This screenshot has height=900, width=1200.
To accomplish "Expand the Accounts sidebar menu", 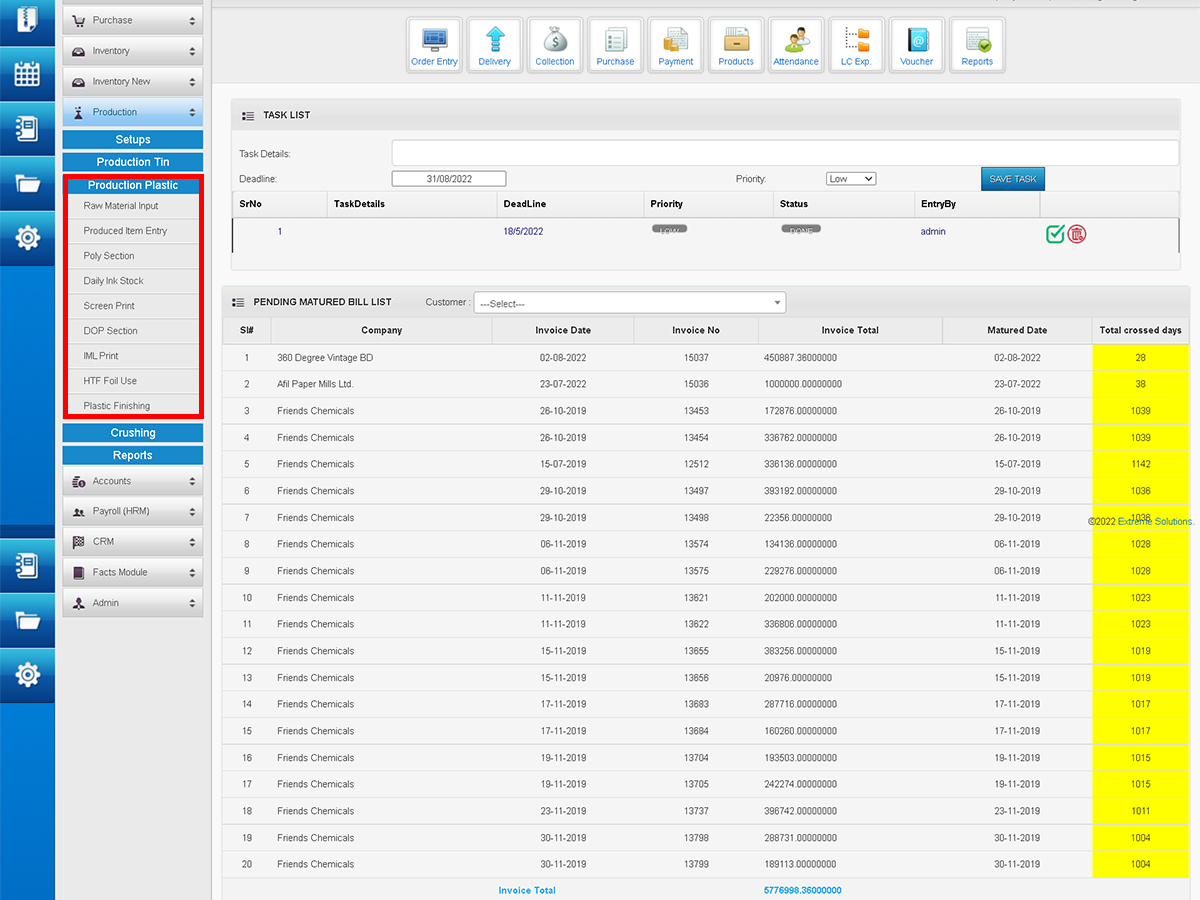I will (133, 481).
